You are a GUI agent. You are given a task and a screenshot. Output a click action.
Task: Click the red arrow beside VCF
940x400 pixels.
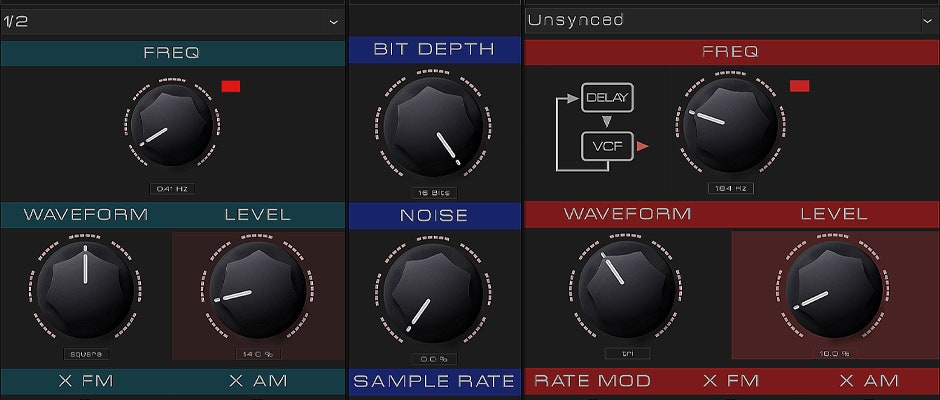coord(643,147)
